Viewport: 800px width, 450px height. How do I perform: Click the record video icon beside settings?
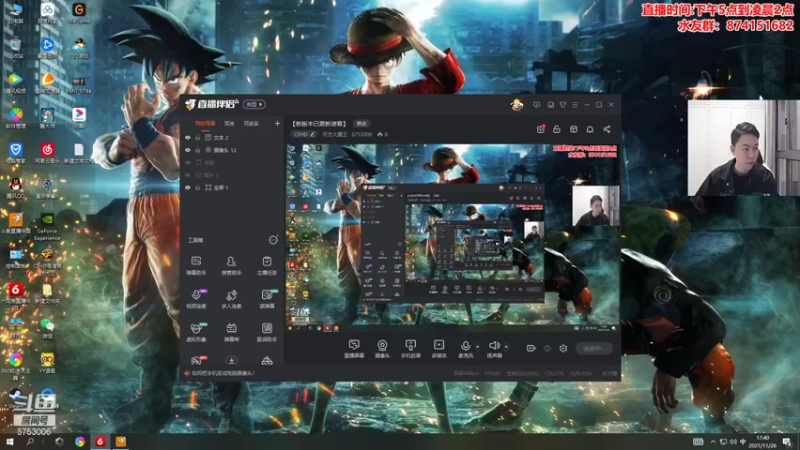[531, 348]
